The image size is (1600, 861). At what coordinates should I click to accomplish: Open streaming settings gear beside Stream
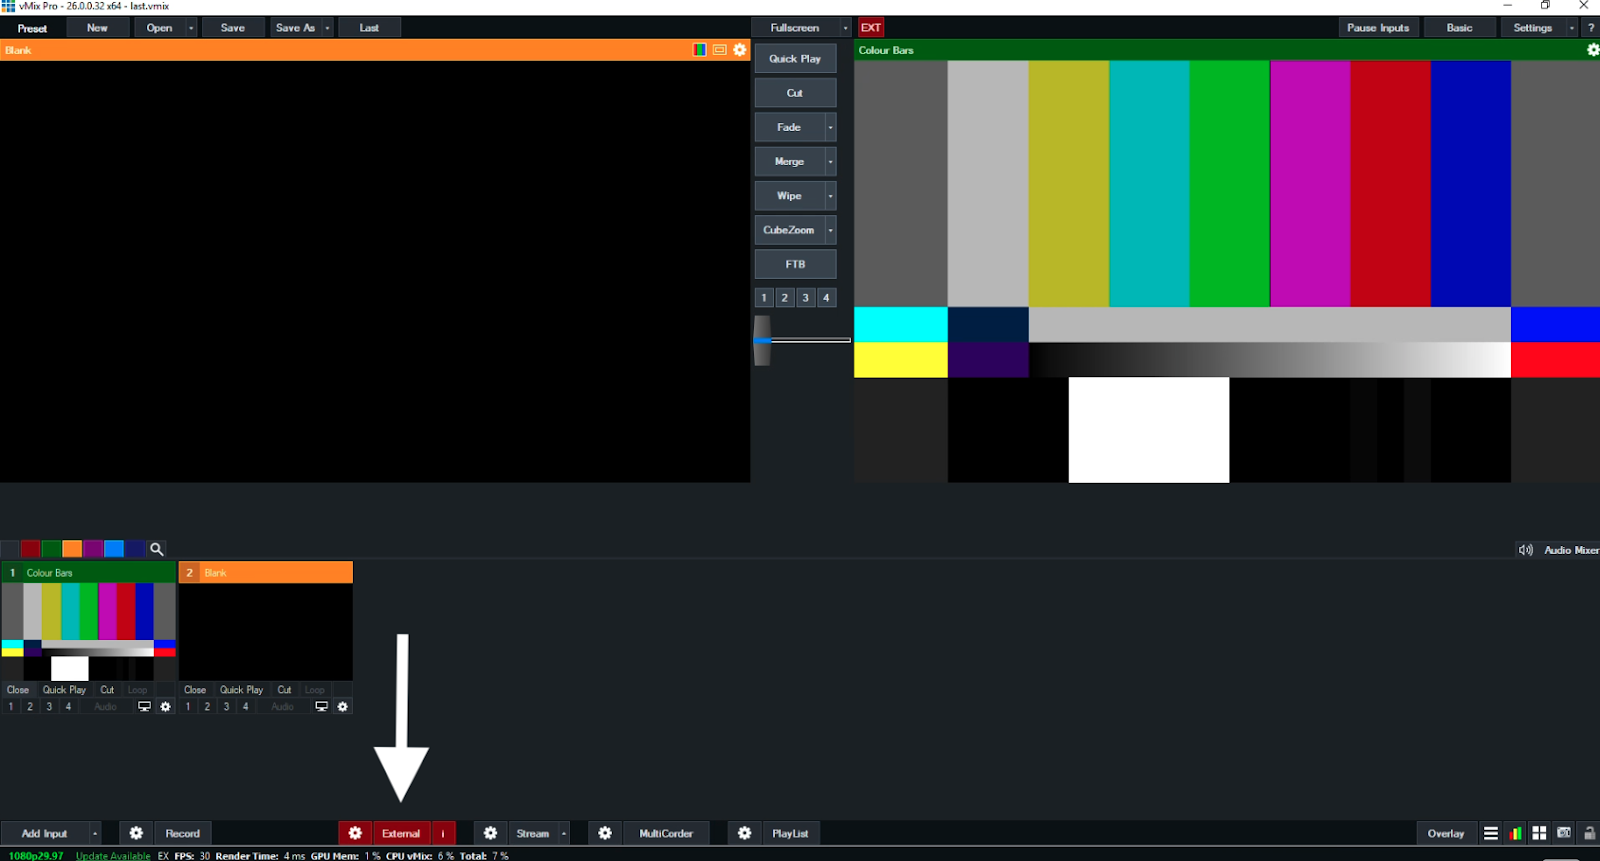[x=490, y=833]
